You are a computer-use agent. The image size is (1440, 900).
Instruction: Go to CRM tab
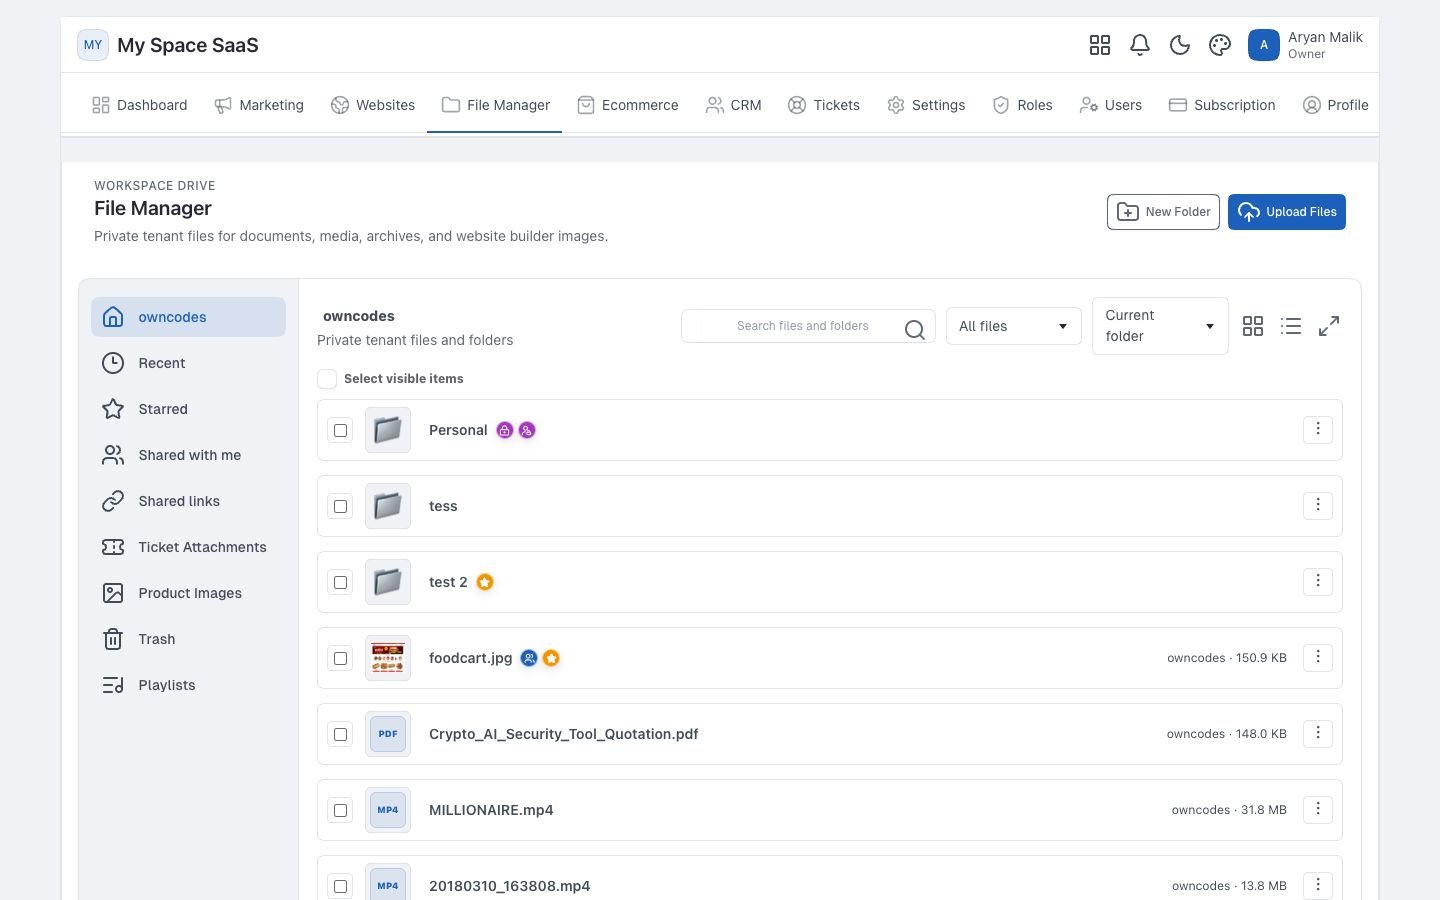734,105
